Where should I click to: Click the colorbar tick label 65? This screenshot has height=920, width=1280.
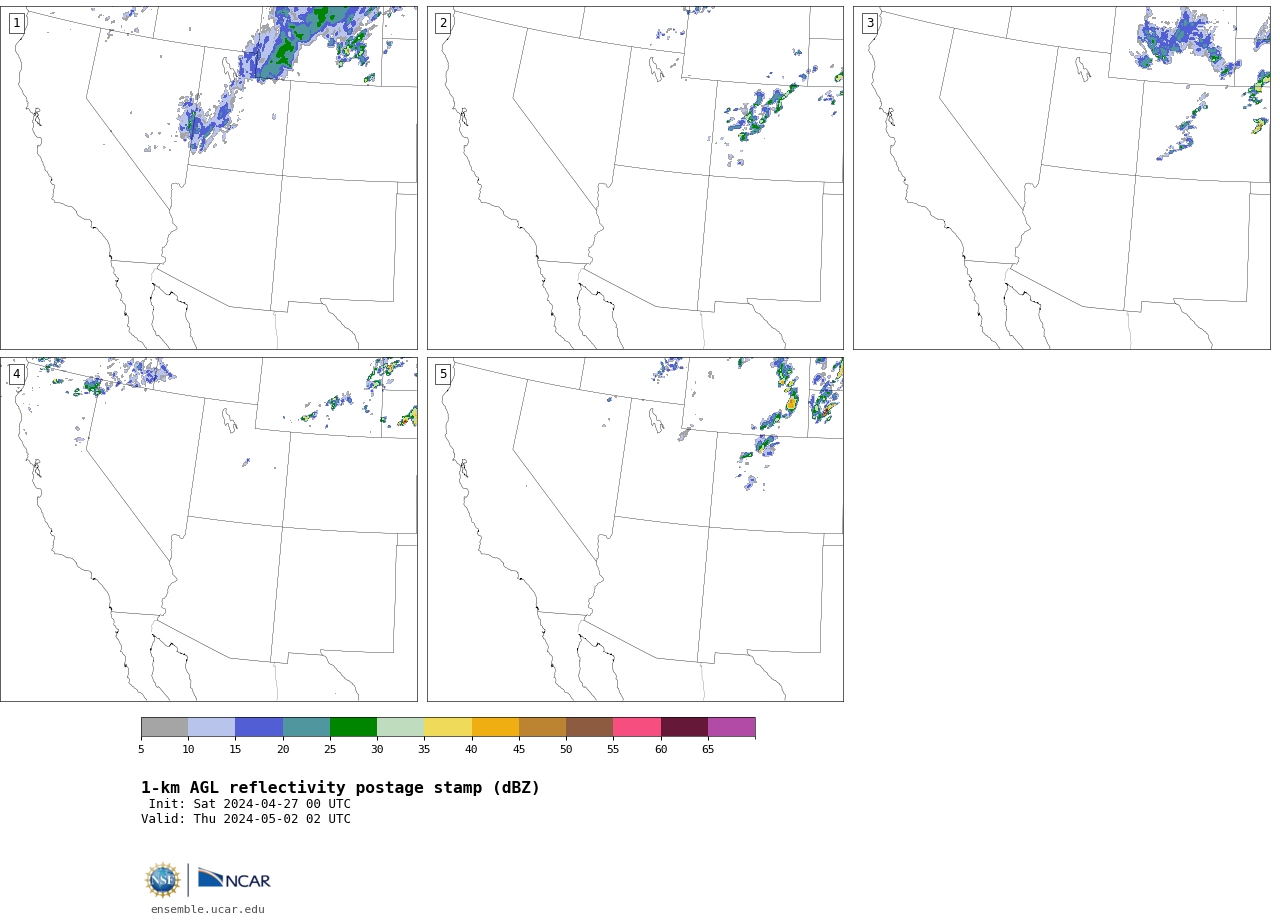click(708, 750)
